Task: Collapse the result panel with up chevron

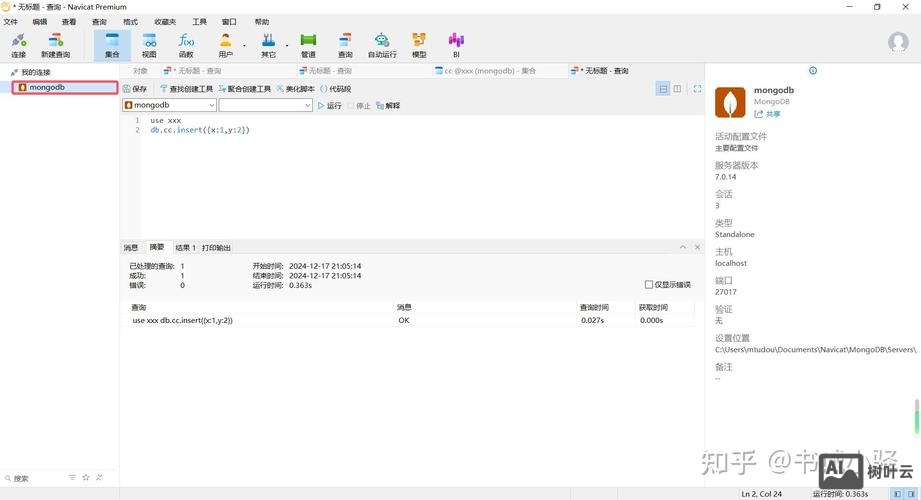Action: tap(683, 247)
